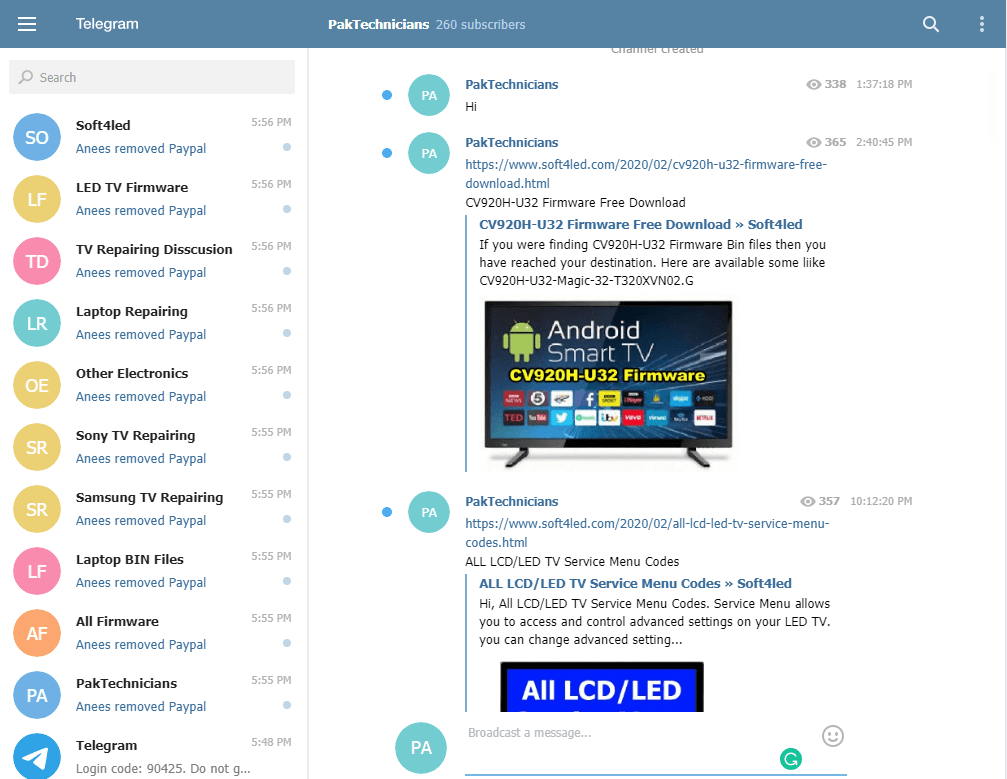Viewport: 1007px width, 779px height.
Task: Open the Soft4led chat
Action: tap(153, 137)
